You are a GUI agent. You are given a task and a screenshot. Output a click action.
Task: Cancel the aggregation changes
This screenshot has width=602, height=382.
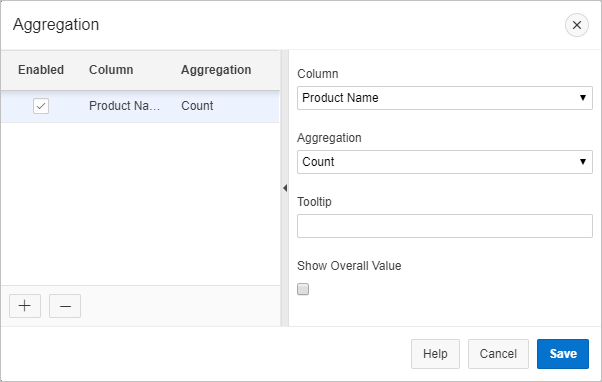pos(498,354)
